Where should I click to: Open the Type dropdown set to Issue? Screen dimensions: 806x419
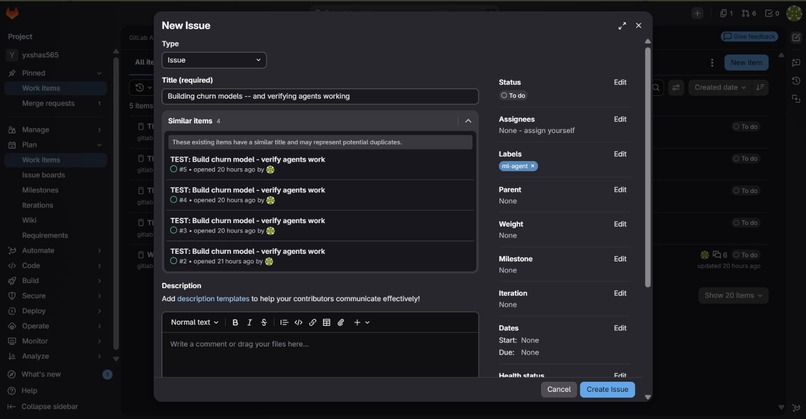(x=214, y=60)
